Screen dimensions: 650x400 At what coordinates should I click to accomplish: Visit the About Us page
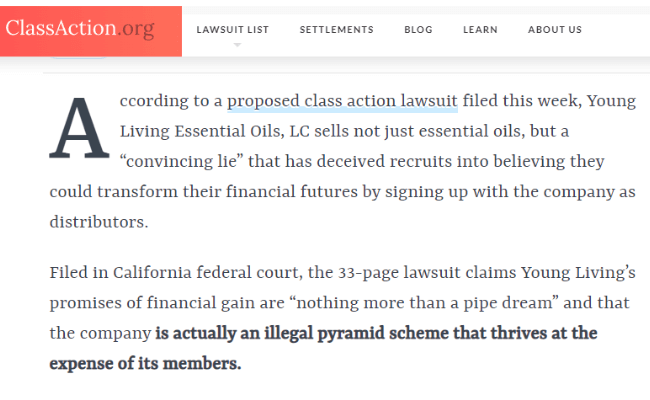click(555, 30)
